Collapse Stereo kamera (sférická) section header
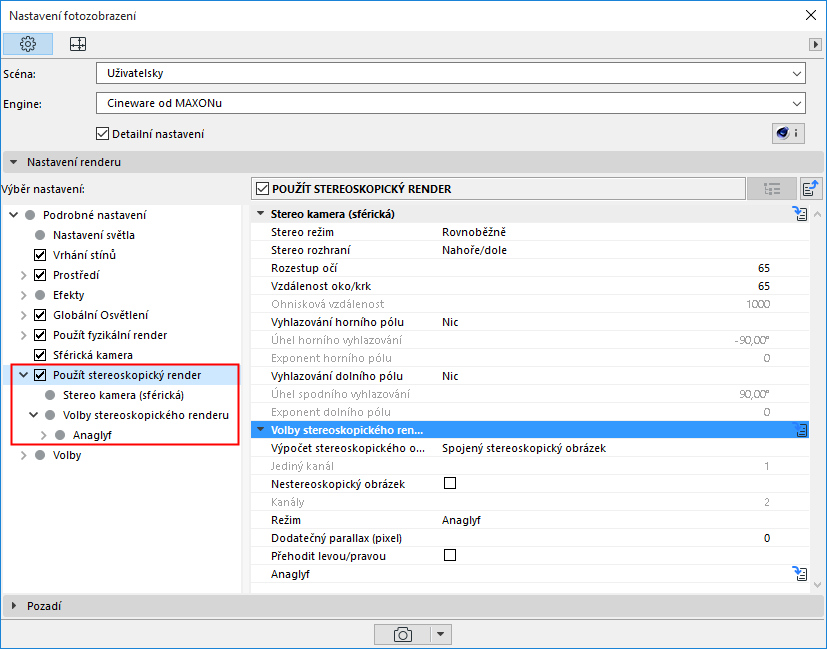Image resolution: width=827 pixels, height=649 pixels. (261, 214)
